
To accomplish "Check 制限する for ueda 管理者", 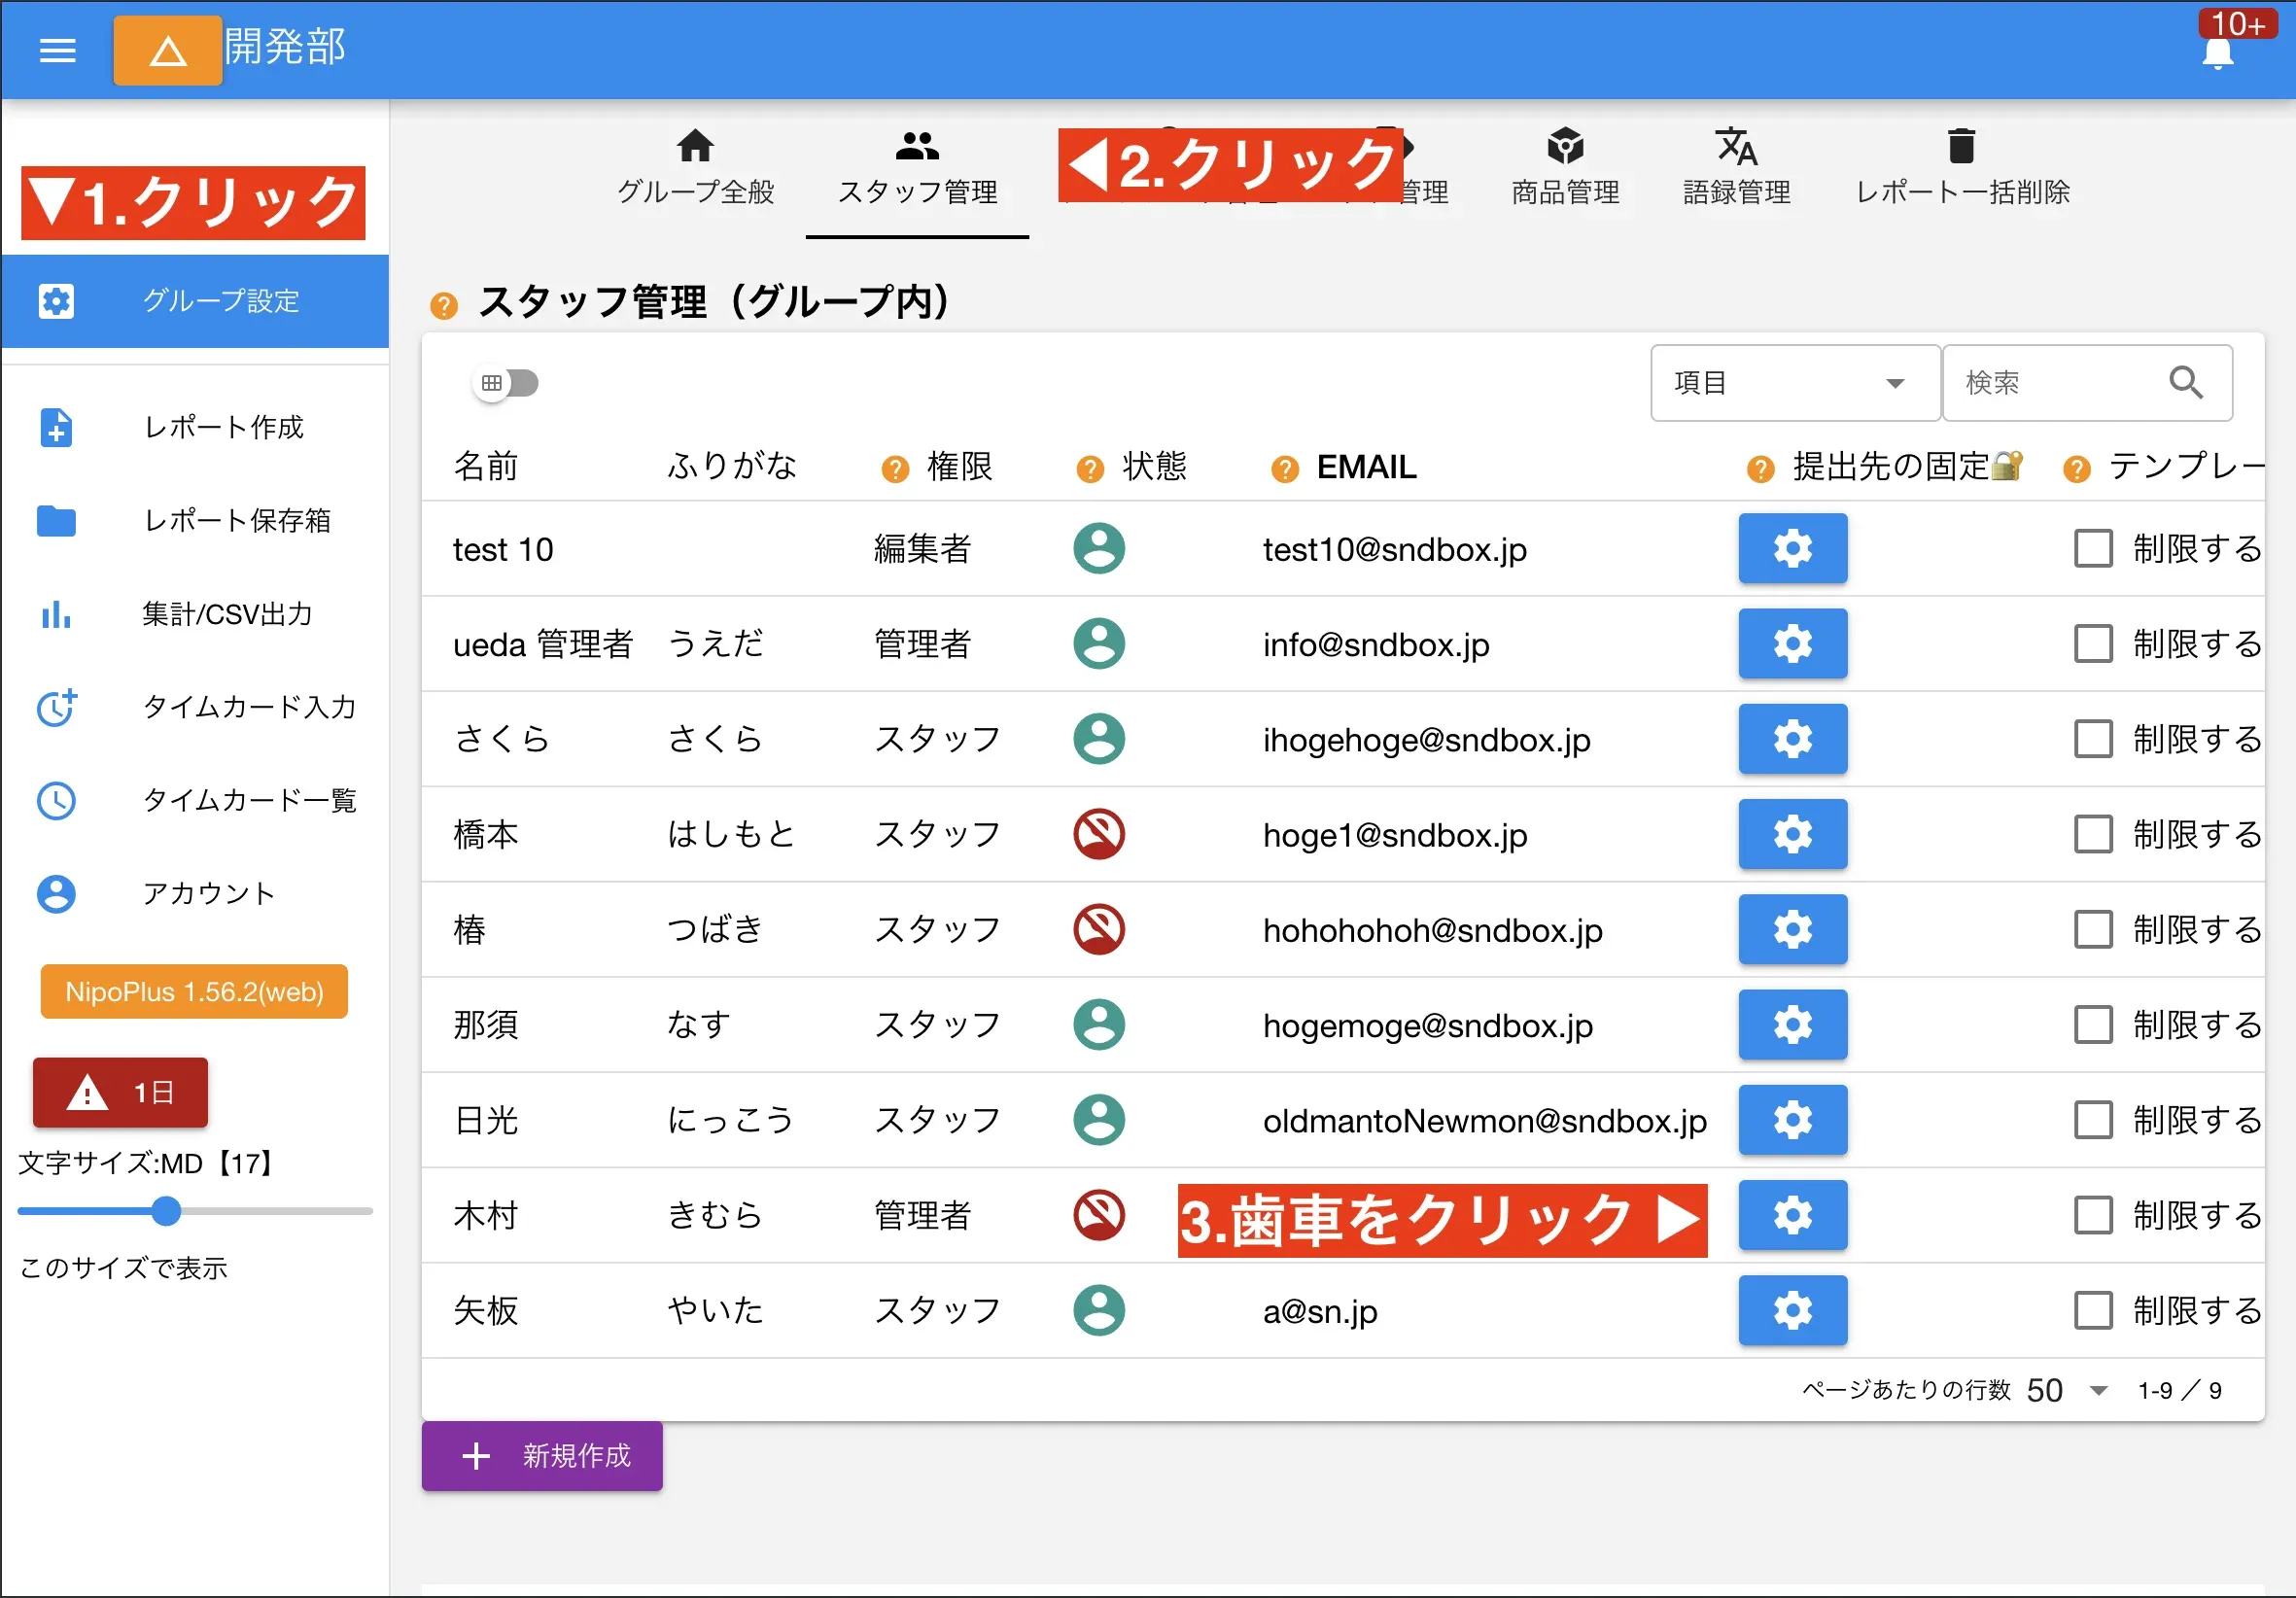I will click(x=2094, y=644).
